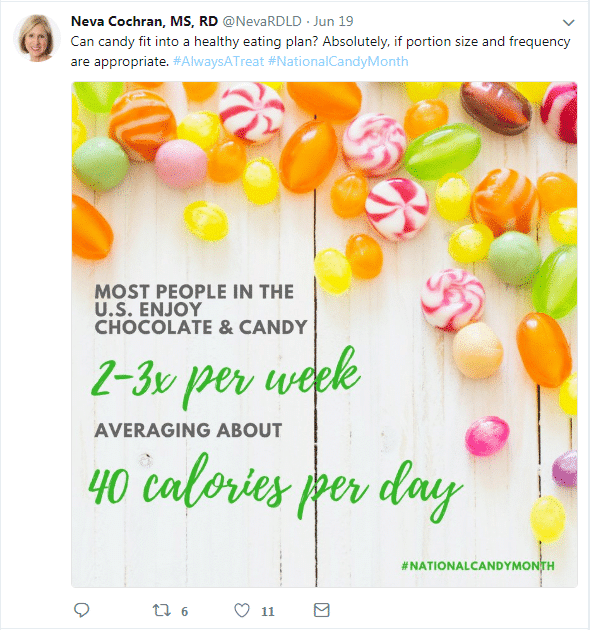Click the green #NATIONALCANDYMONTH watermark in image
Image resolution: width=590 pixels, height=630 pixels.
(478, 566)
